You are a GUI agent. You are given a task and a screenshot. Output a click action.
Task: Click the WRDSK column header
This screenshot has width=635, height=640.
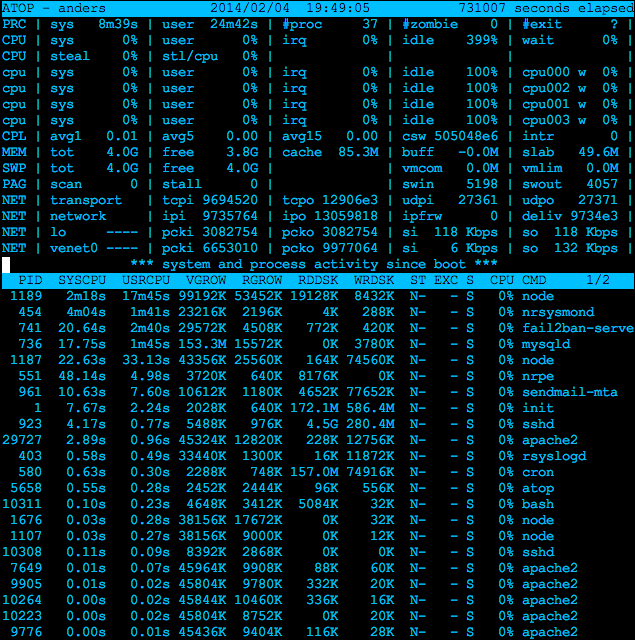[374, 280]
